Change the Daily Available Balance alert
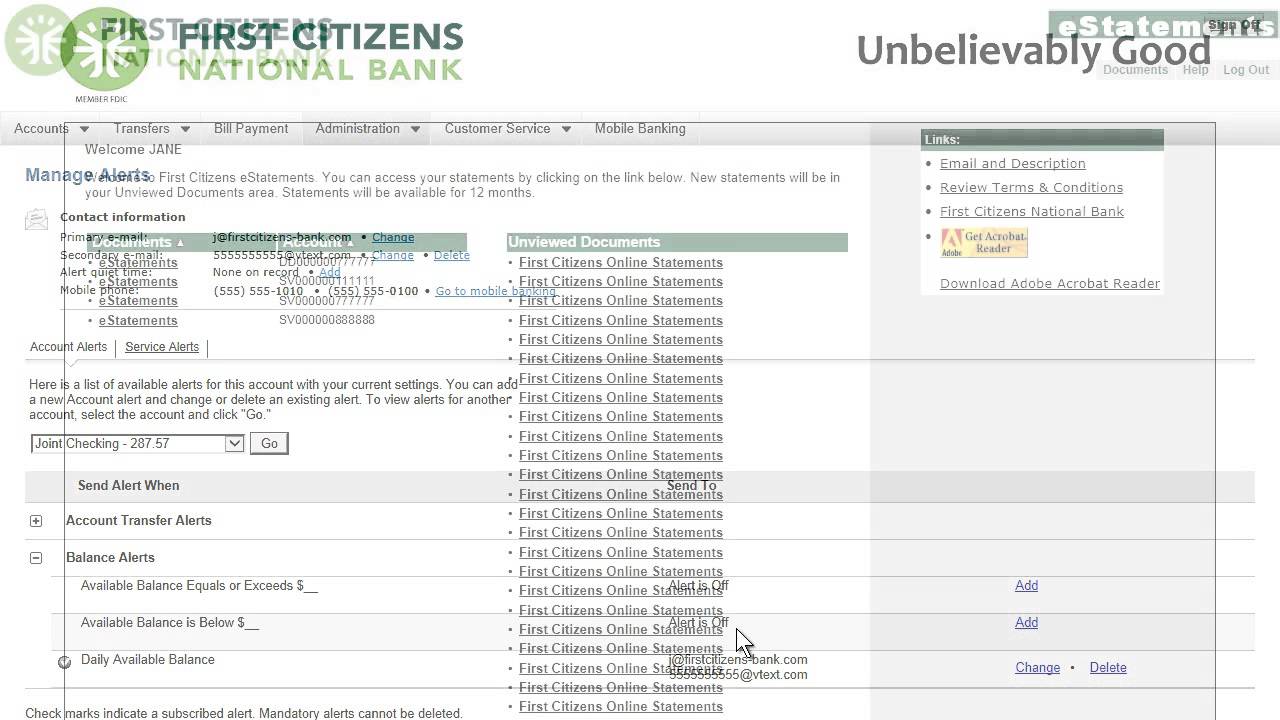Viewport: 1280px width, 720px height. click(x=1037, y=668)
